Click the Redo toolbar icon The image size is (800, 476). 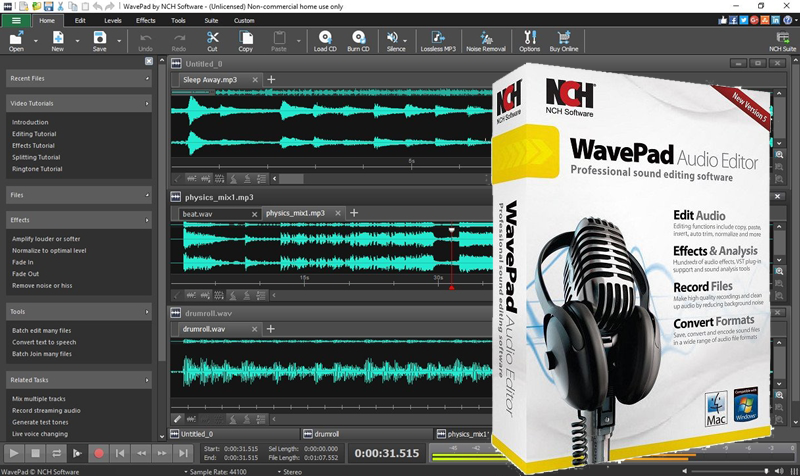[179, 41]
